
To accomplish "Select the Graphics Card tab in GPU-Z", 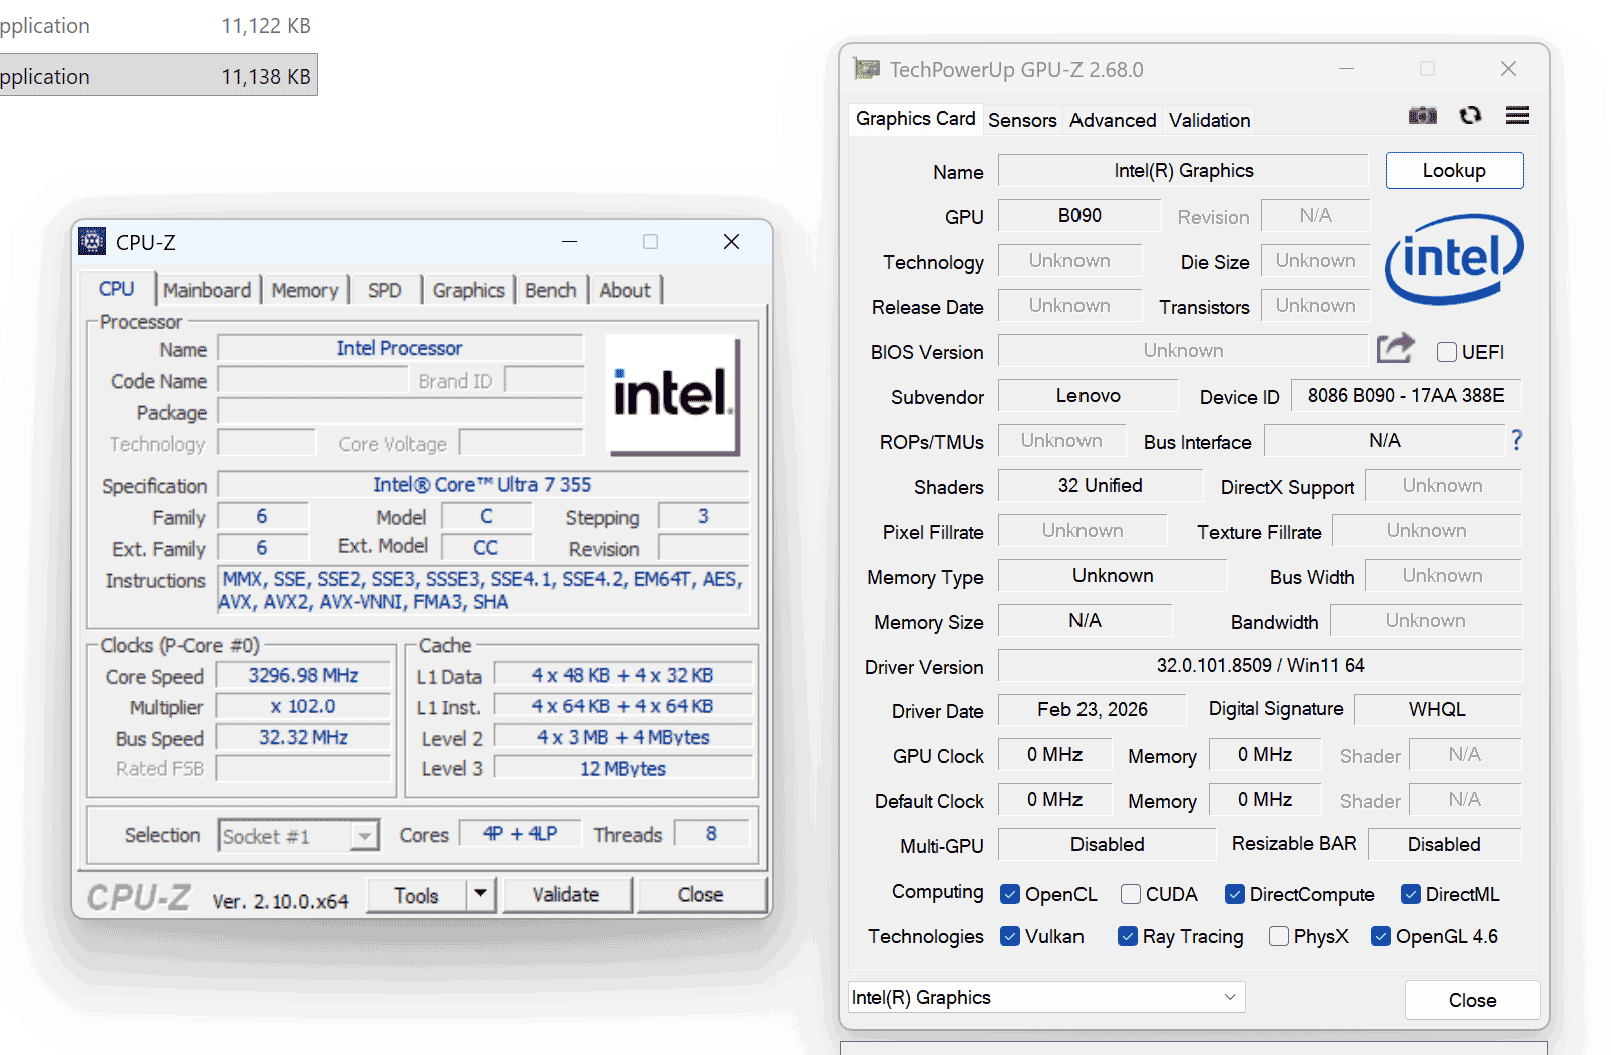I will (x=916, y=118).
